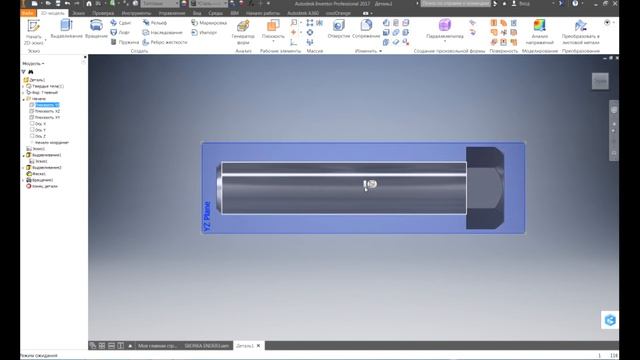Image resolution: width=640 pixels, height=360 pixels.
Task: Click the Undo arrow in quick access toolbar
Action: point(67,3)
